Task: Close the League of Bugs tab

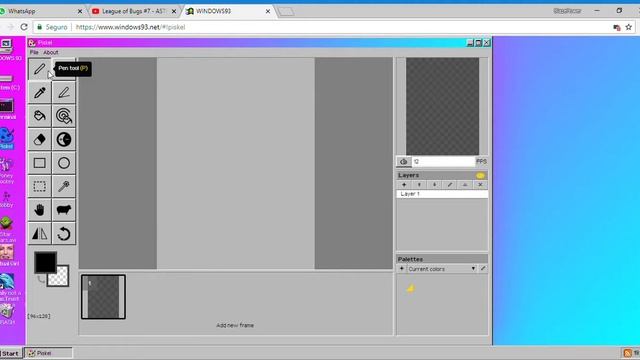Action: pyautogui.click(x=174, y=12)
